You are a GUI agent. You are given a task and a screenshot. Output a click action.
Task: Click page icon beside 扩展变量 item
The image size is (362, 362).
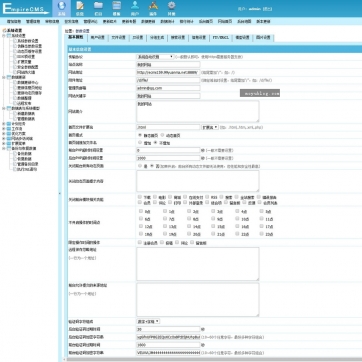coord(15,62)
